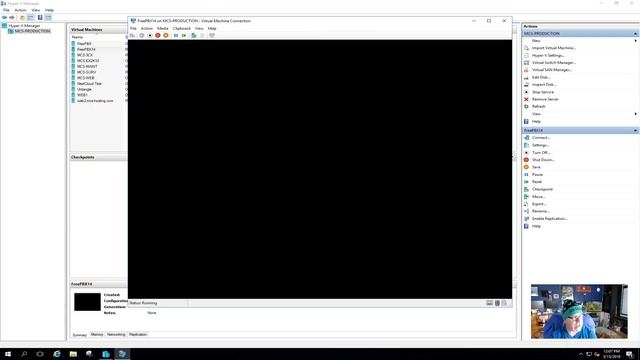Select MCS-PRODUCTION server in console tree
Screen dimensions: 640x360
tap(32, 31)
